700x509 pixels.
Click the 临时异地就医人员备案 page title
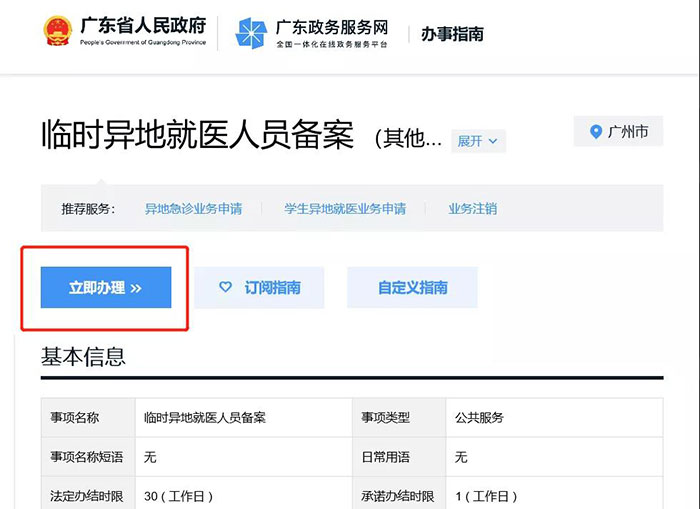pos(198,135)
